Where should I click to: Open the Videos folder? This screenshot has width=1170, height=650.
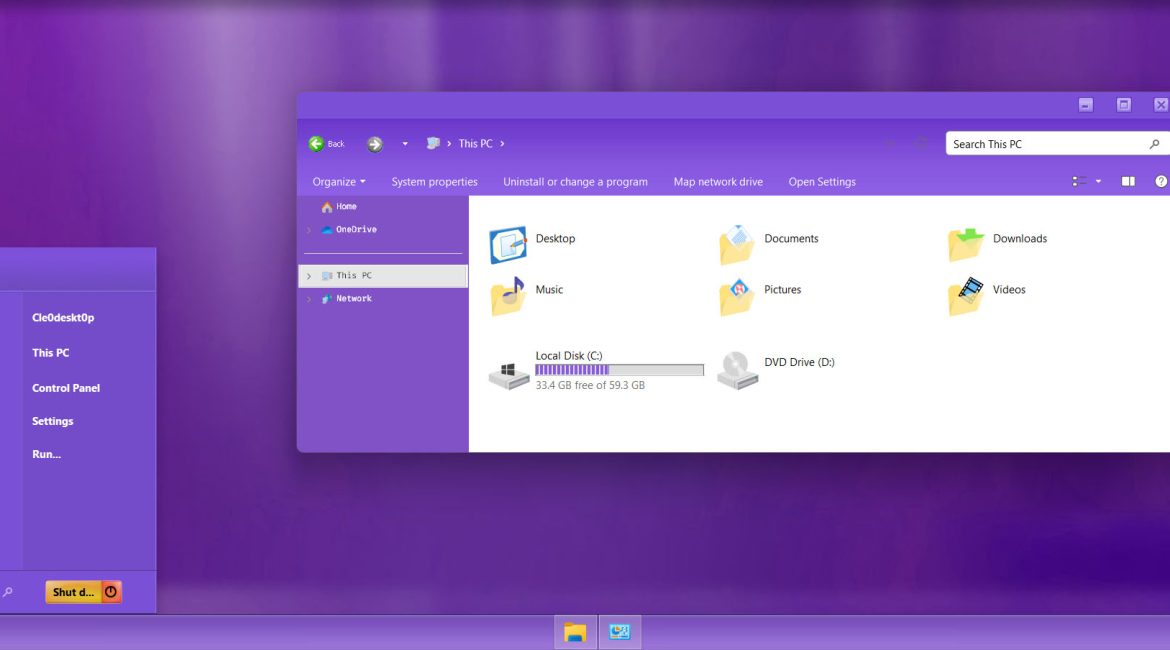click(x=966, y=296)
